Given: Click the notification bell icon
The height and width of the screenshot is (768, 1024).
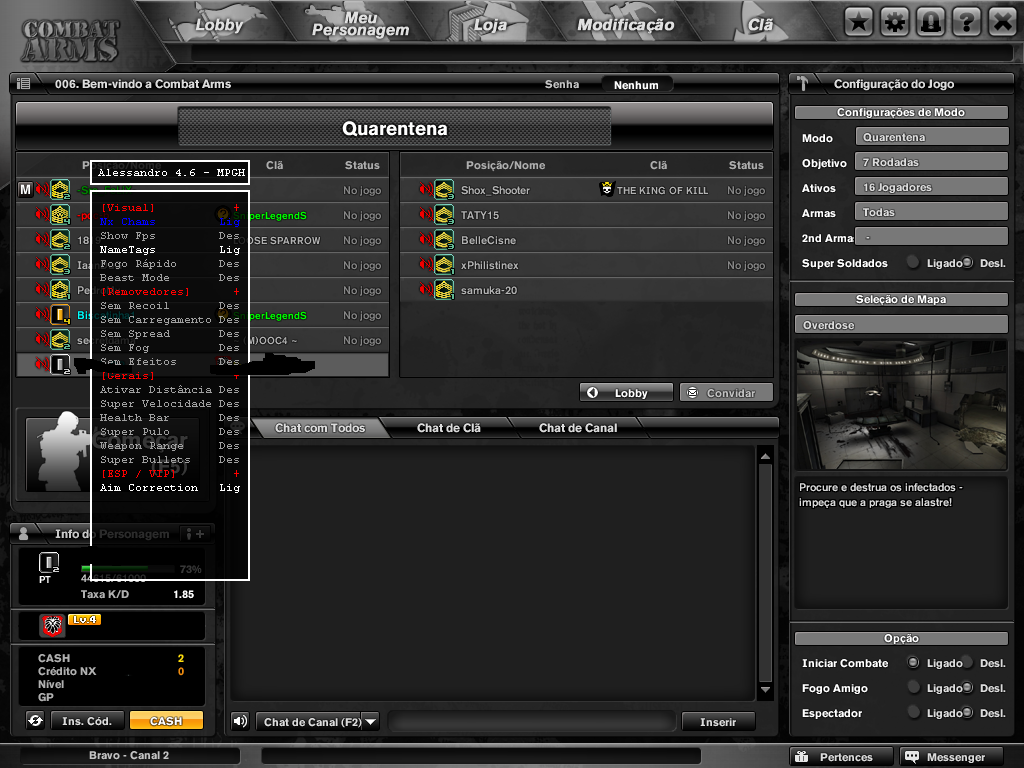Looking at the screenshot, I should click(x=931, y=23).
